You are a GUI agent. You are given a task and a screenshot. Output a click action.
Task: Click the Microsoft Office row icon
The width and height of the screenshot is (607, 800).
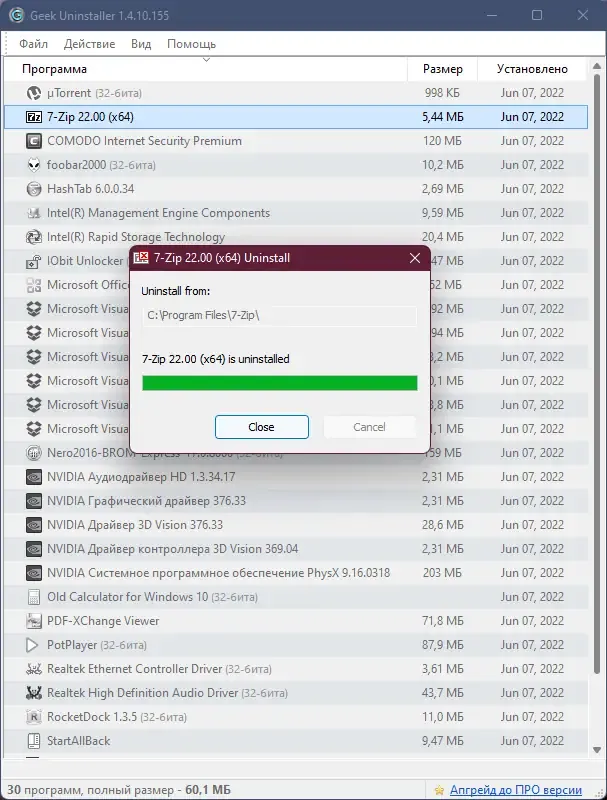coord(34,285)
